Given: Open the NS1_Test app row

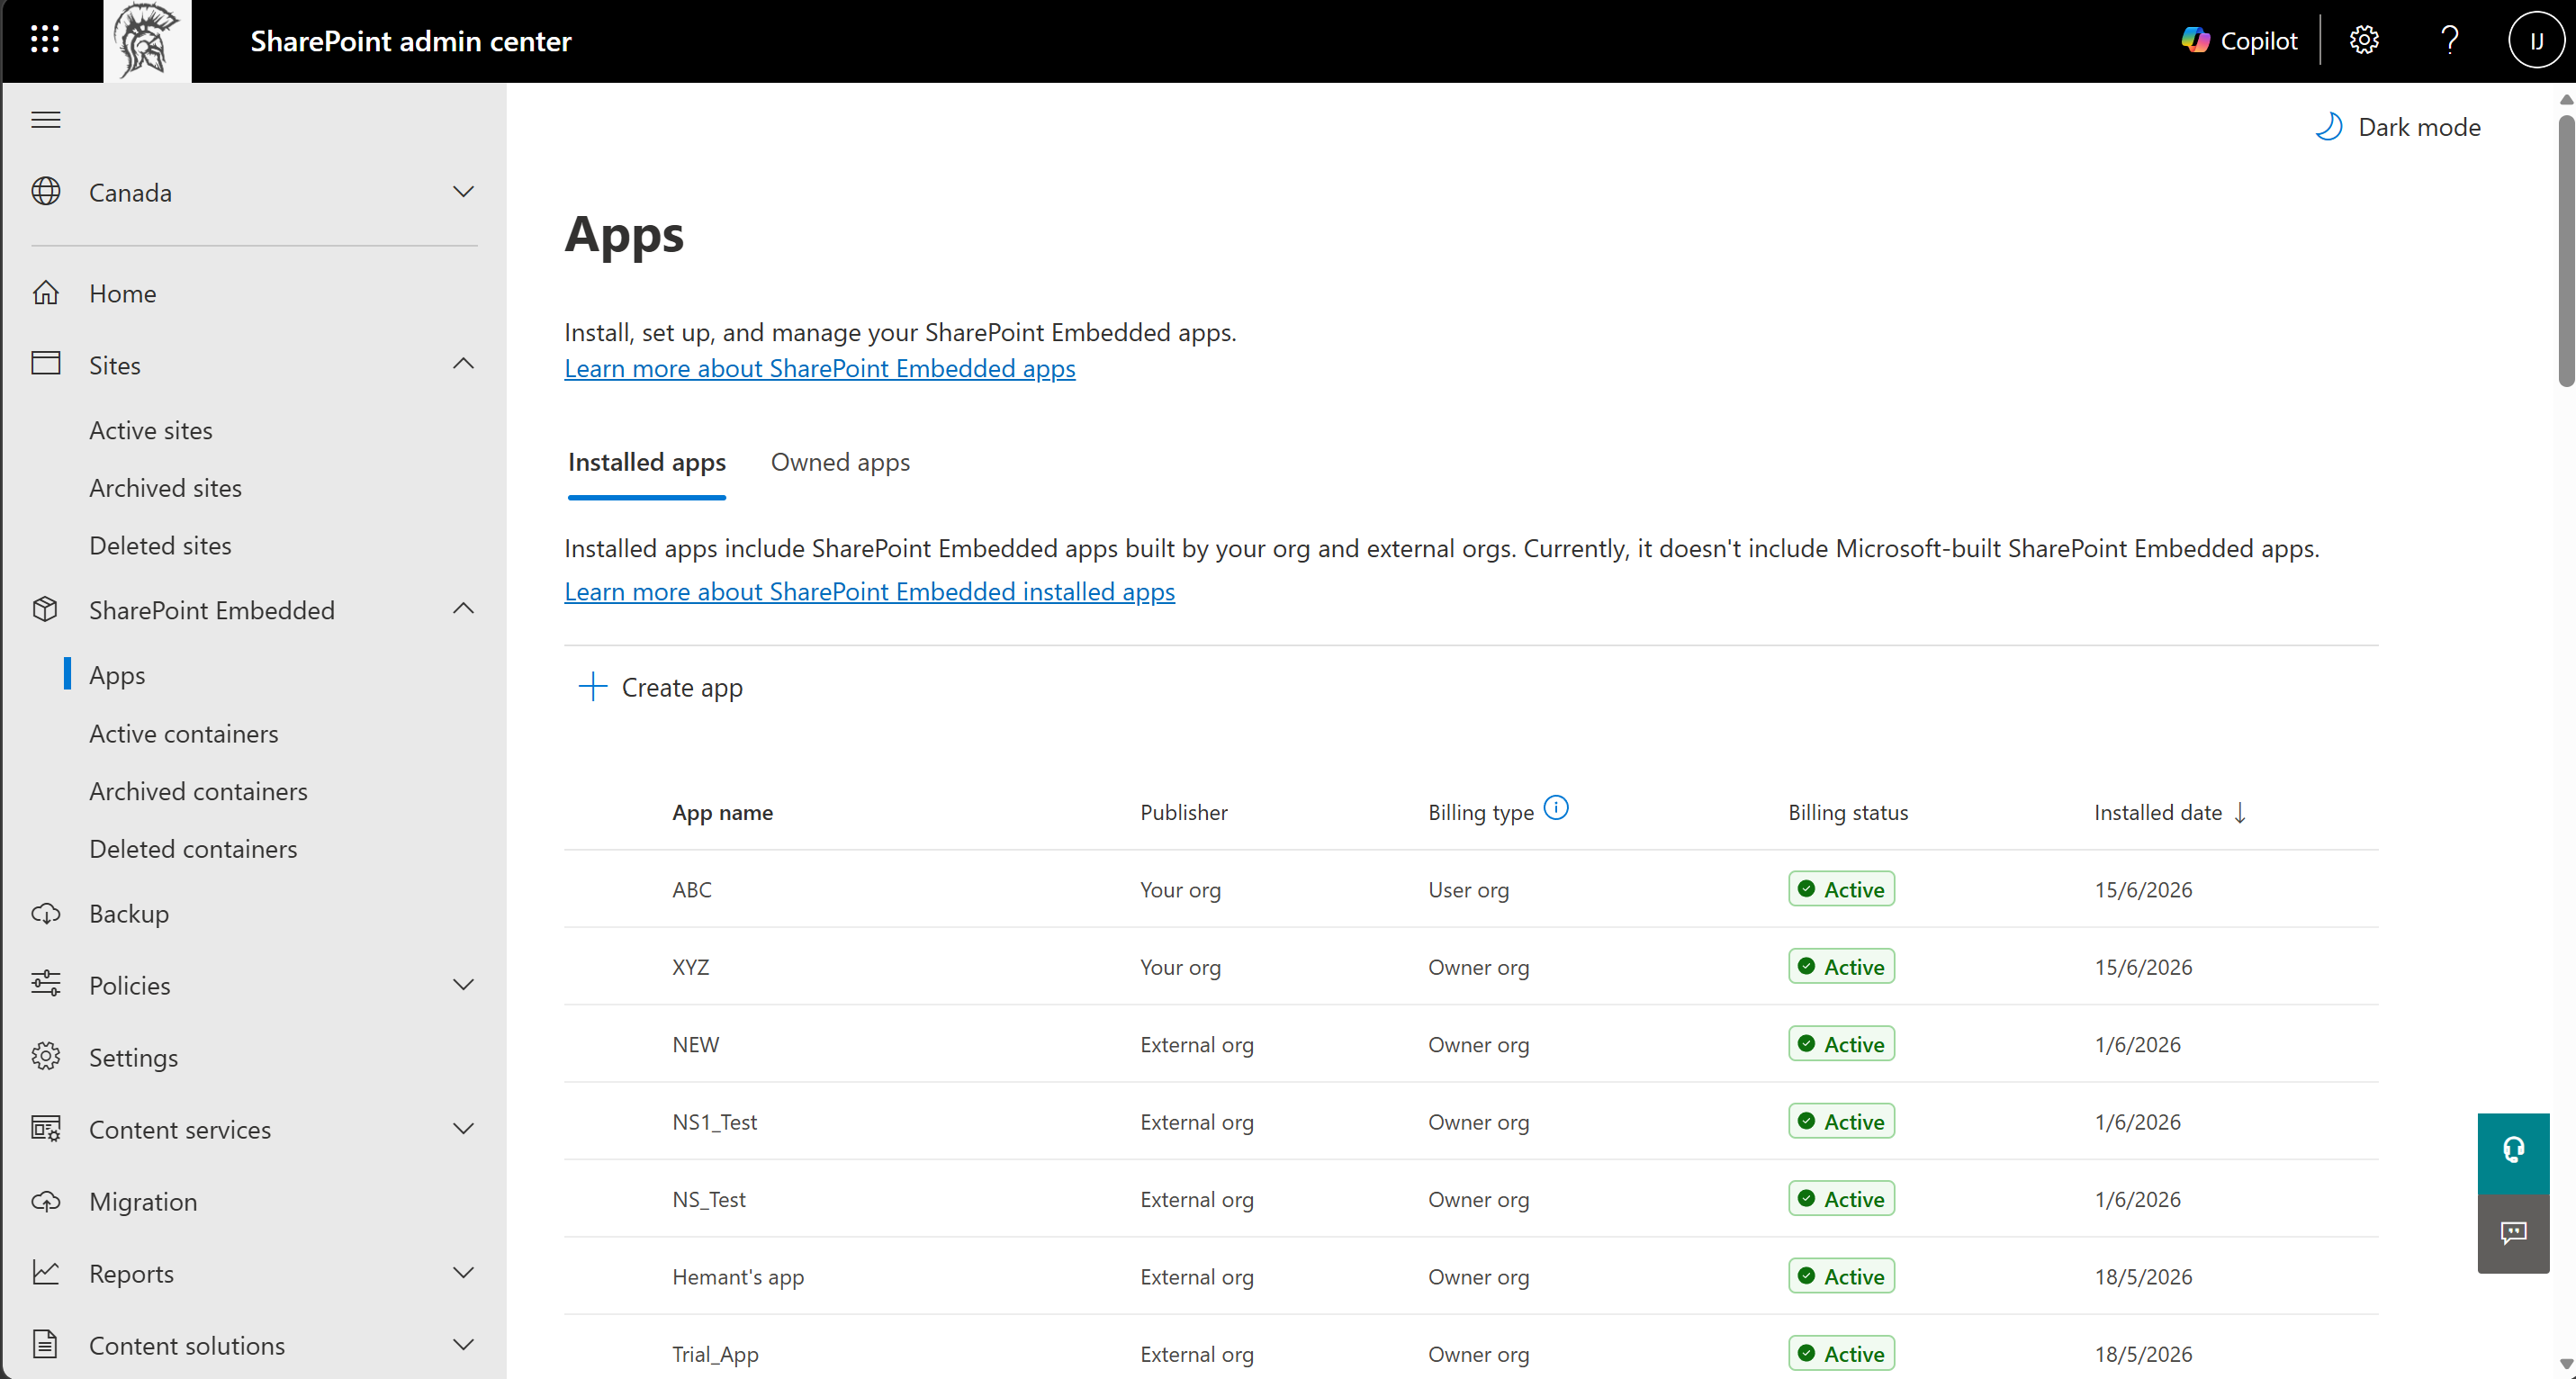Looking at the screenshot, I should tap(1471, 1122).
